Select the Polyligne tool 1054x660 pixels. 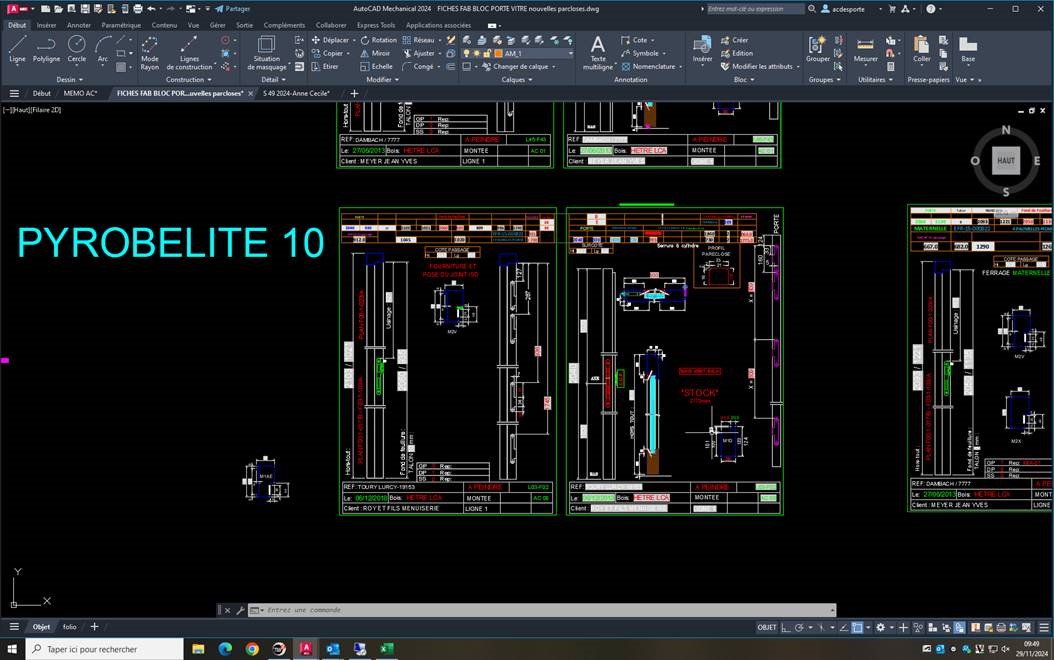(x=46, y=49)
